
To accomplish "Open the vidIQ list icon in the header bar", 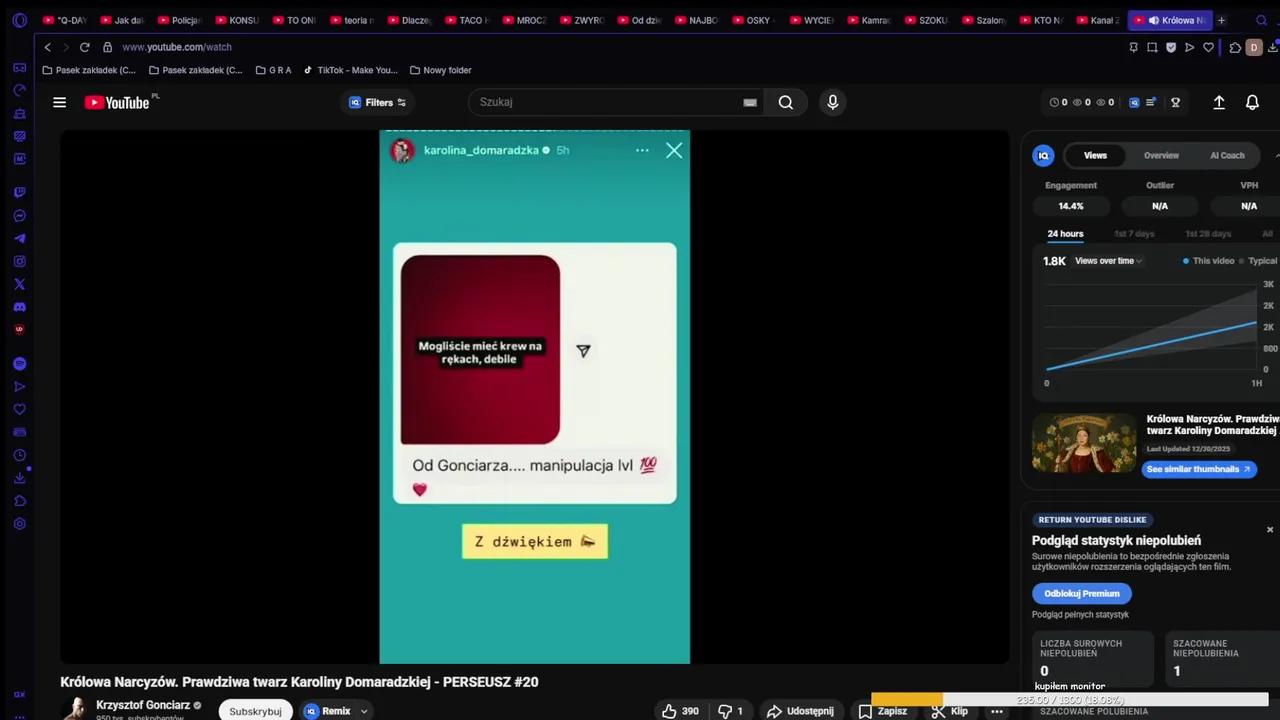I will pyautogui.click(x=1151, y=102).
